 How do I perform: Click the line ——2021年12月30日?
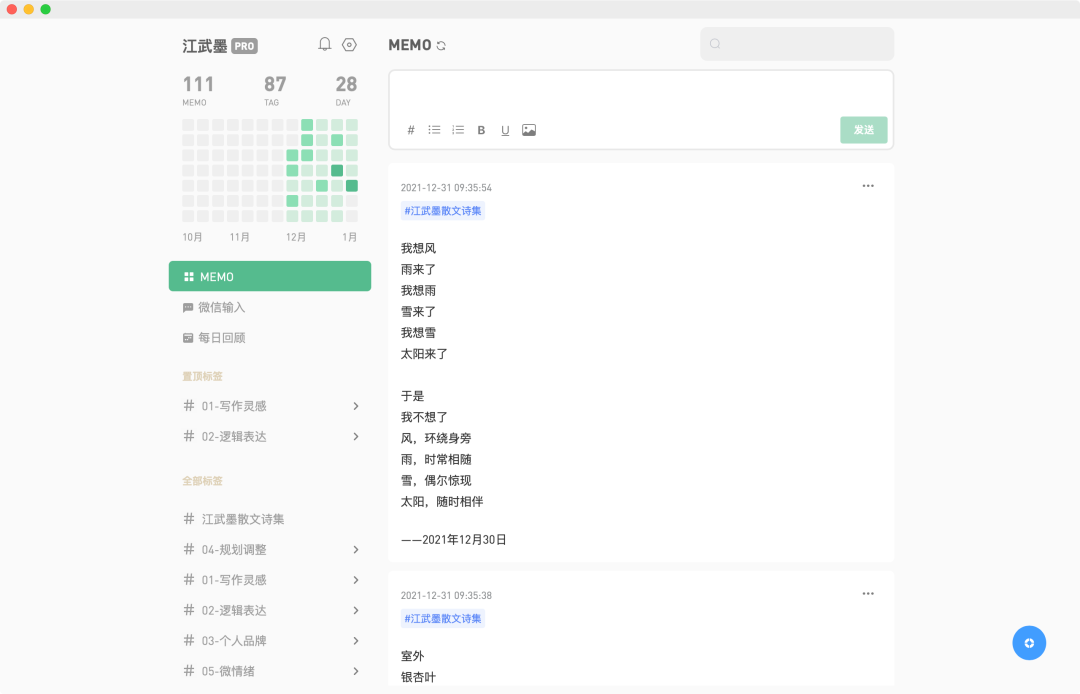[x=454, y=540]
